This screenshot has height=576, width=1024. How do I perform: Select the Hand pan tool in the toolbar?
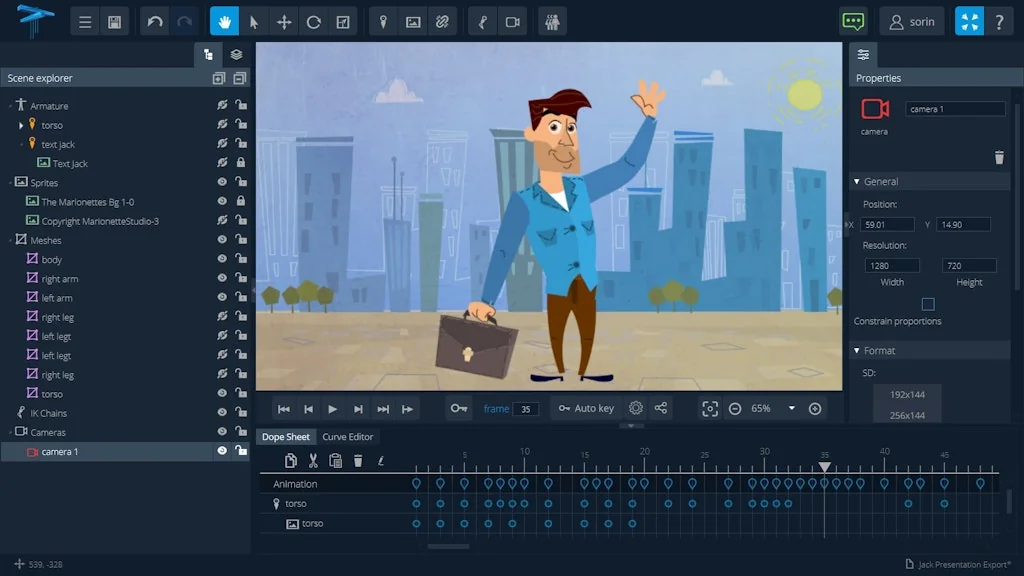pyautogui.click(x=225, y=20)
